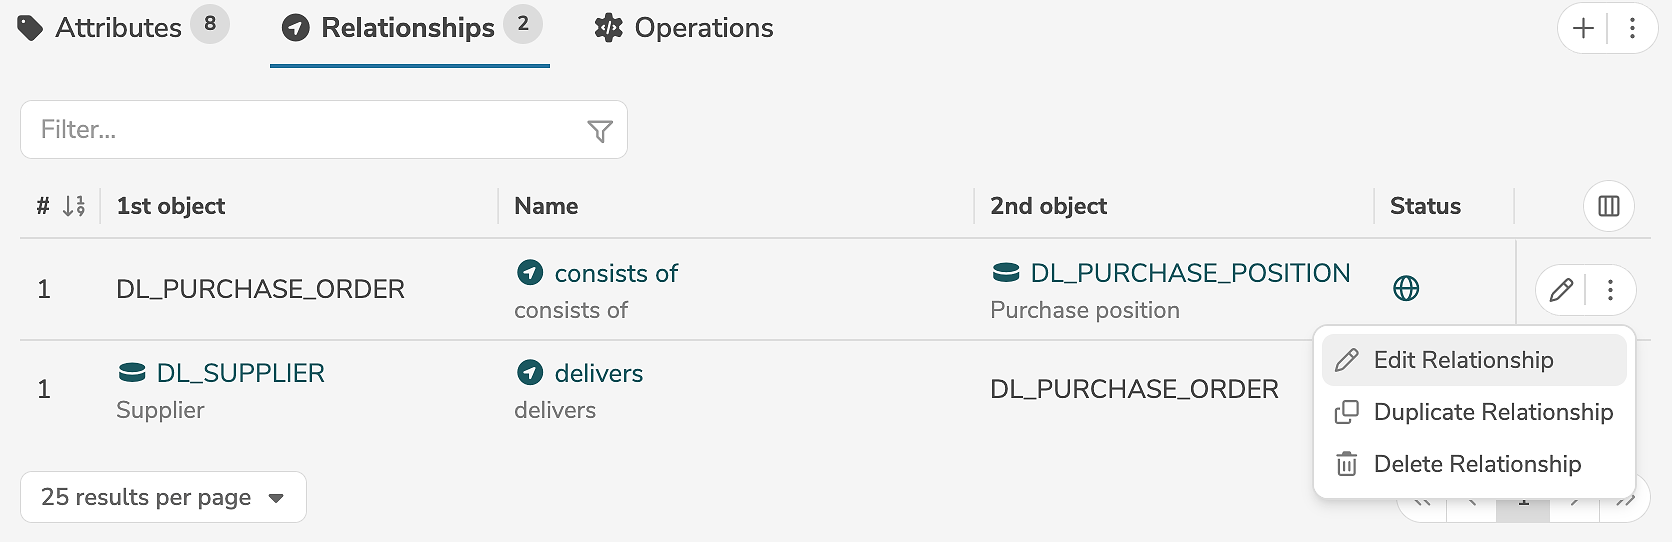
Task: Open the DL_PURCHASE_POSITION object link
Action: tap(1189, 273)
